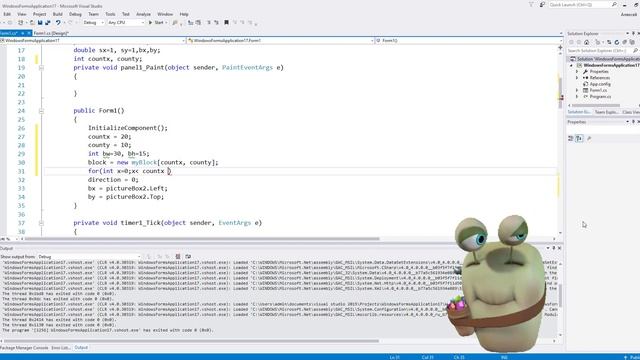The image size is (640, 360).
Task: Click the Save file toolbar icon
Action: point(40,22)
